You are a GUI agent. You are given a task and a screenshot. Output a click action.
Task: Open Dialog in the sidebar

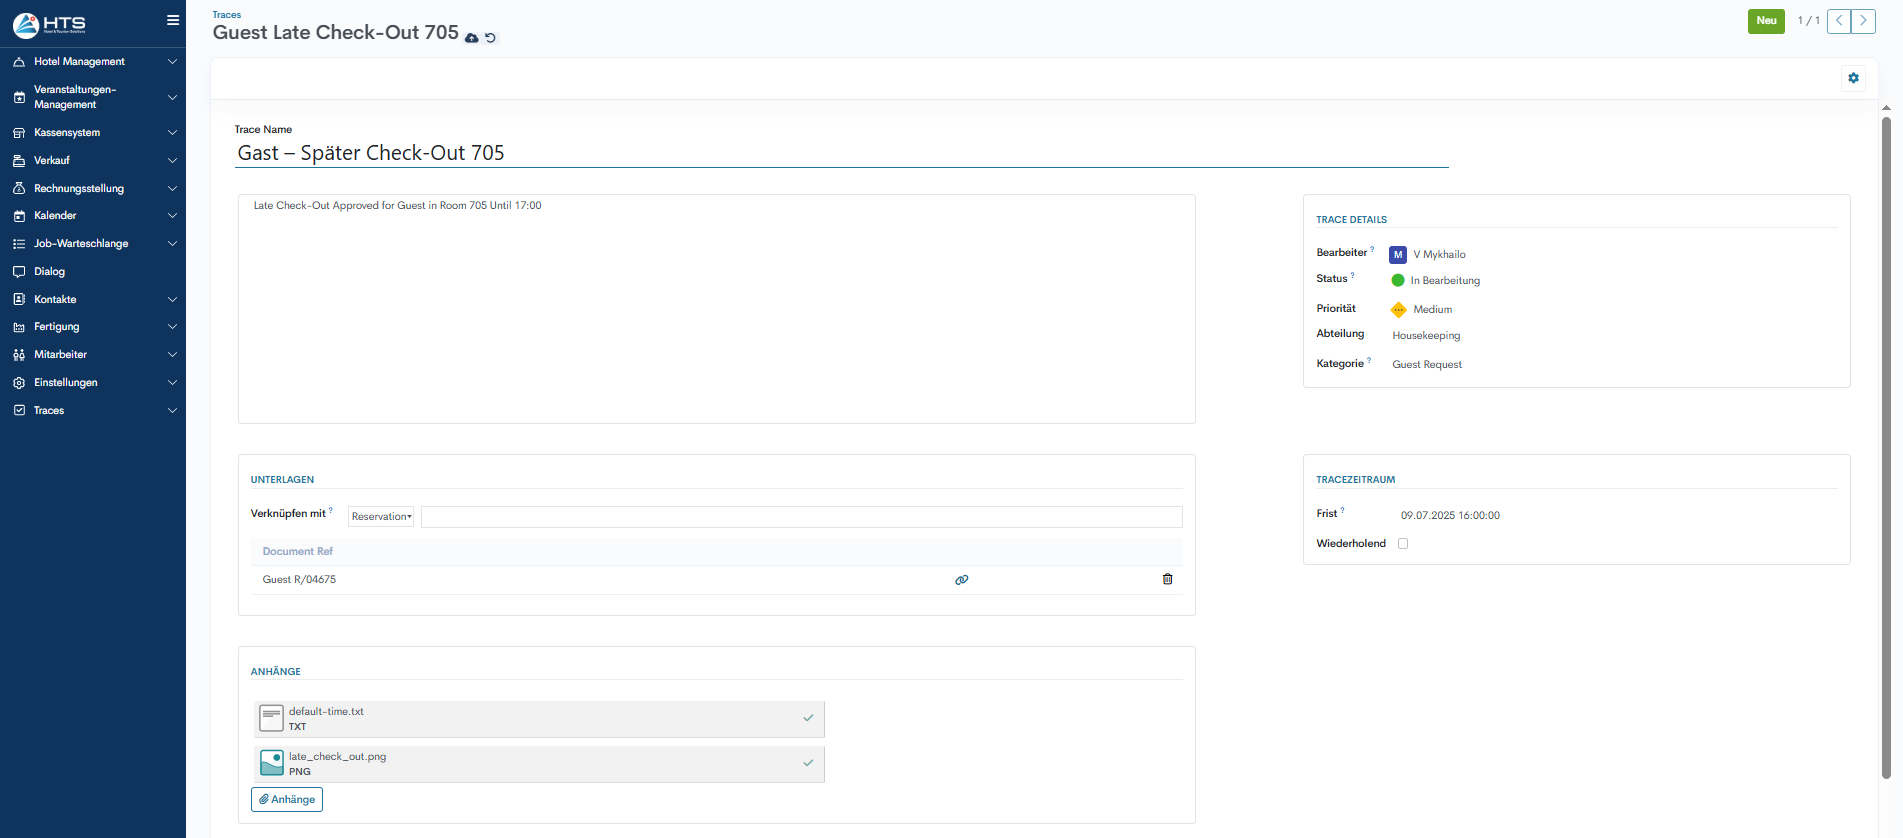[x=50, y=272]
